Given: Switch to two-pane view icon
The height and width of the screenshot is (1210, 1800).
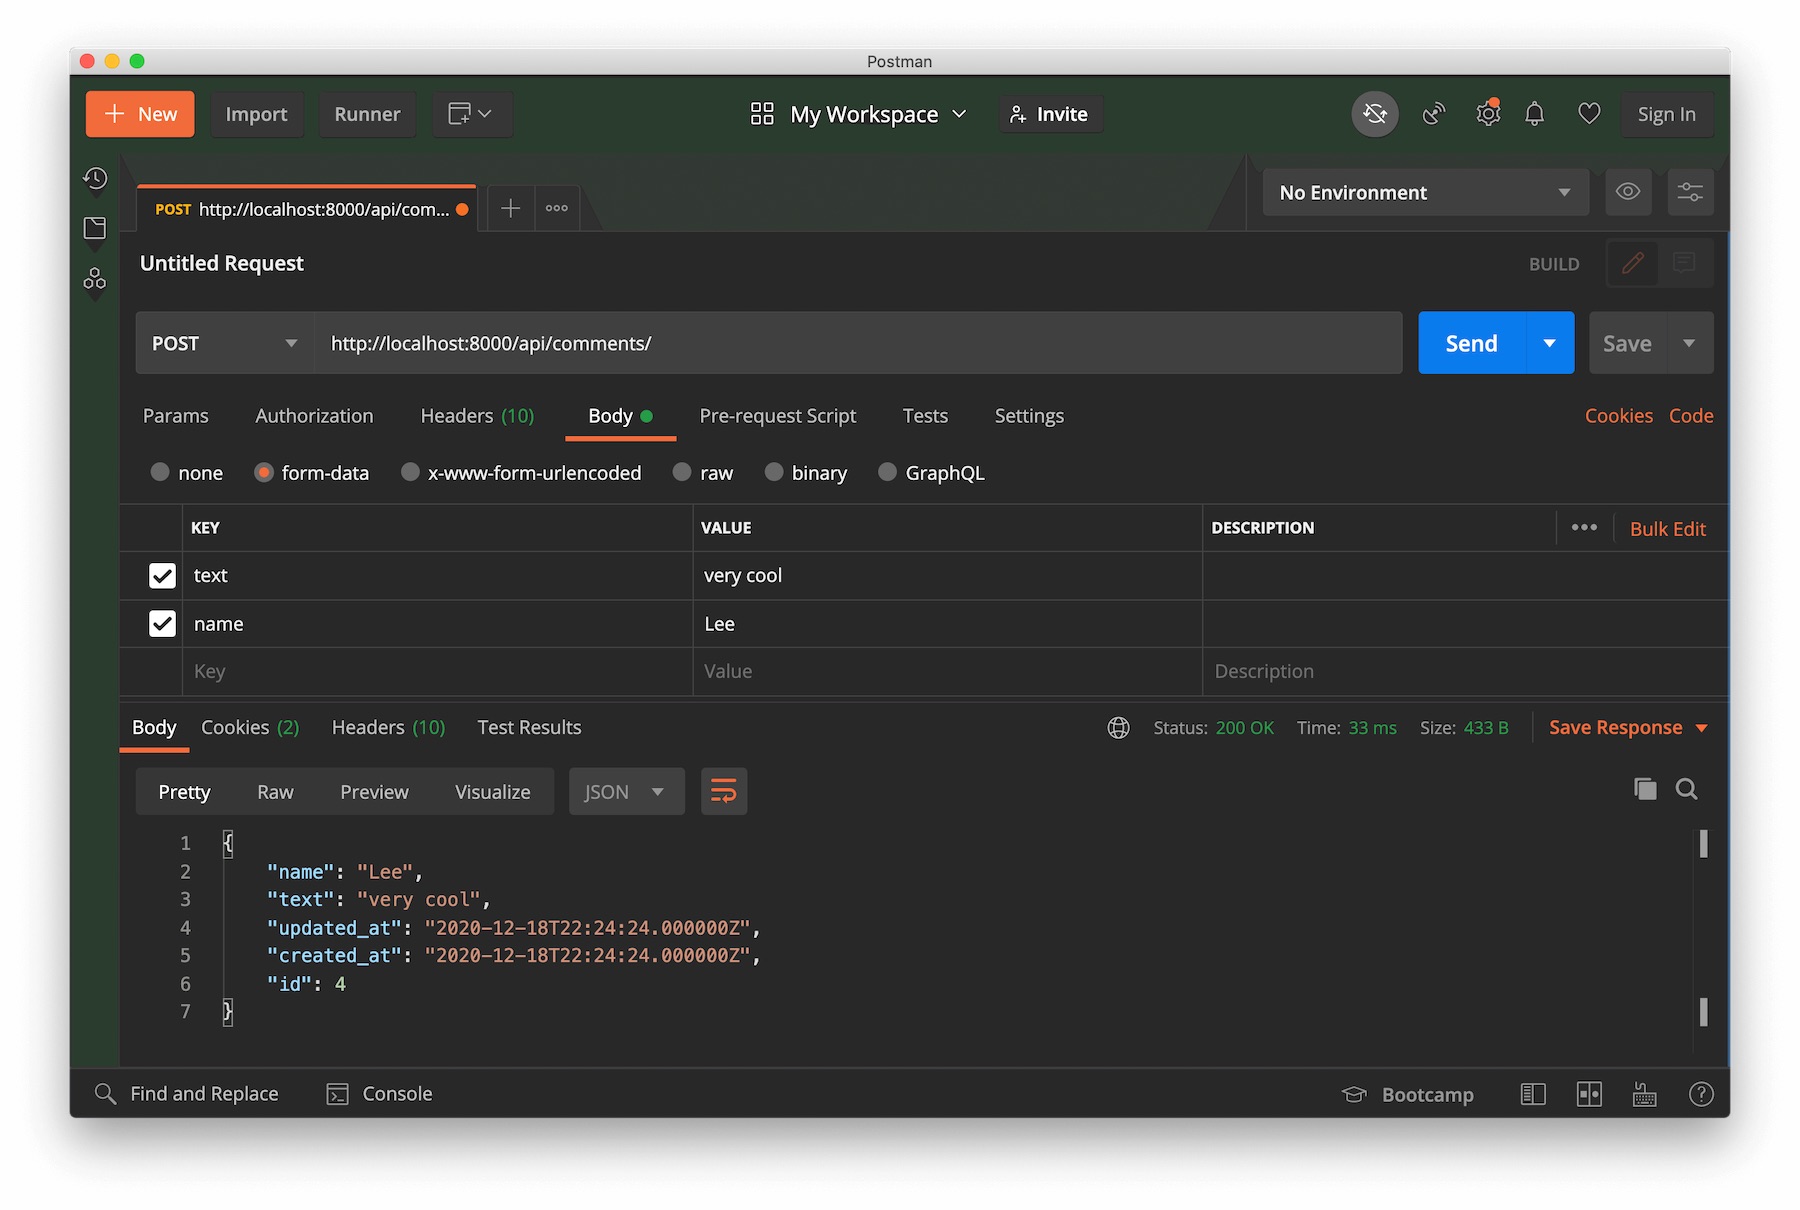Looking at the screenshot, I should pos(1589,1095).
